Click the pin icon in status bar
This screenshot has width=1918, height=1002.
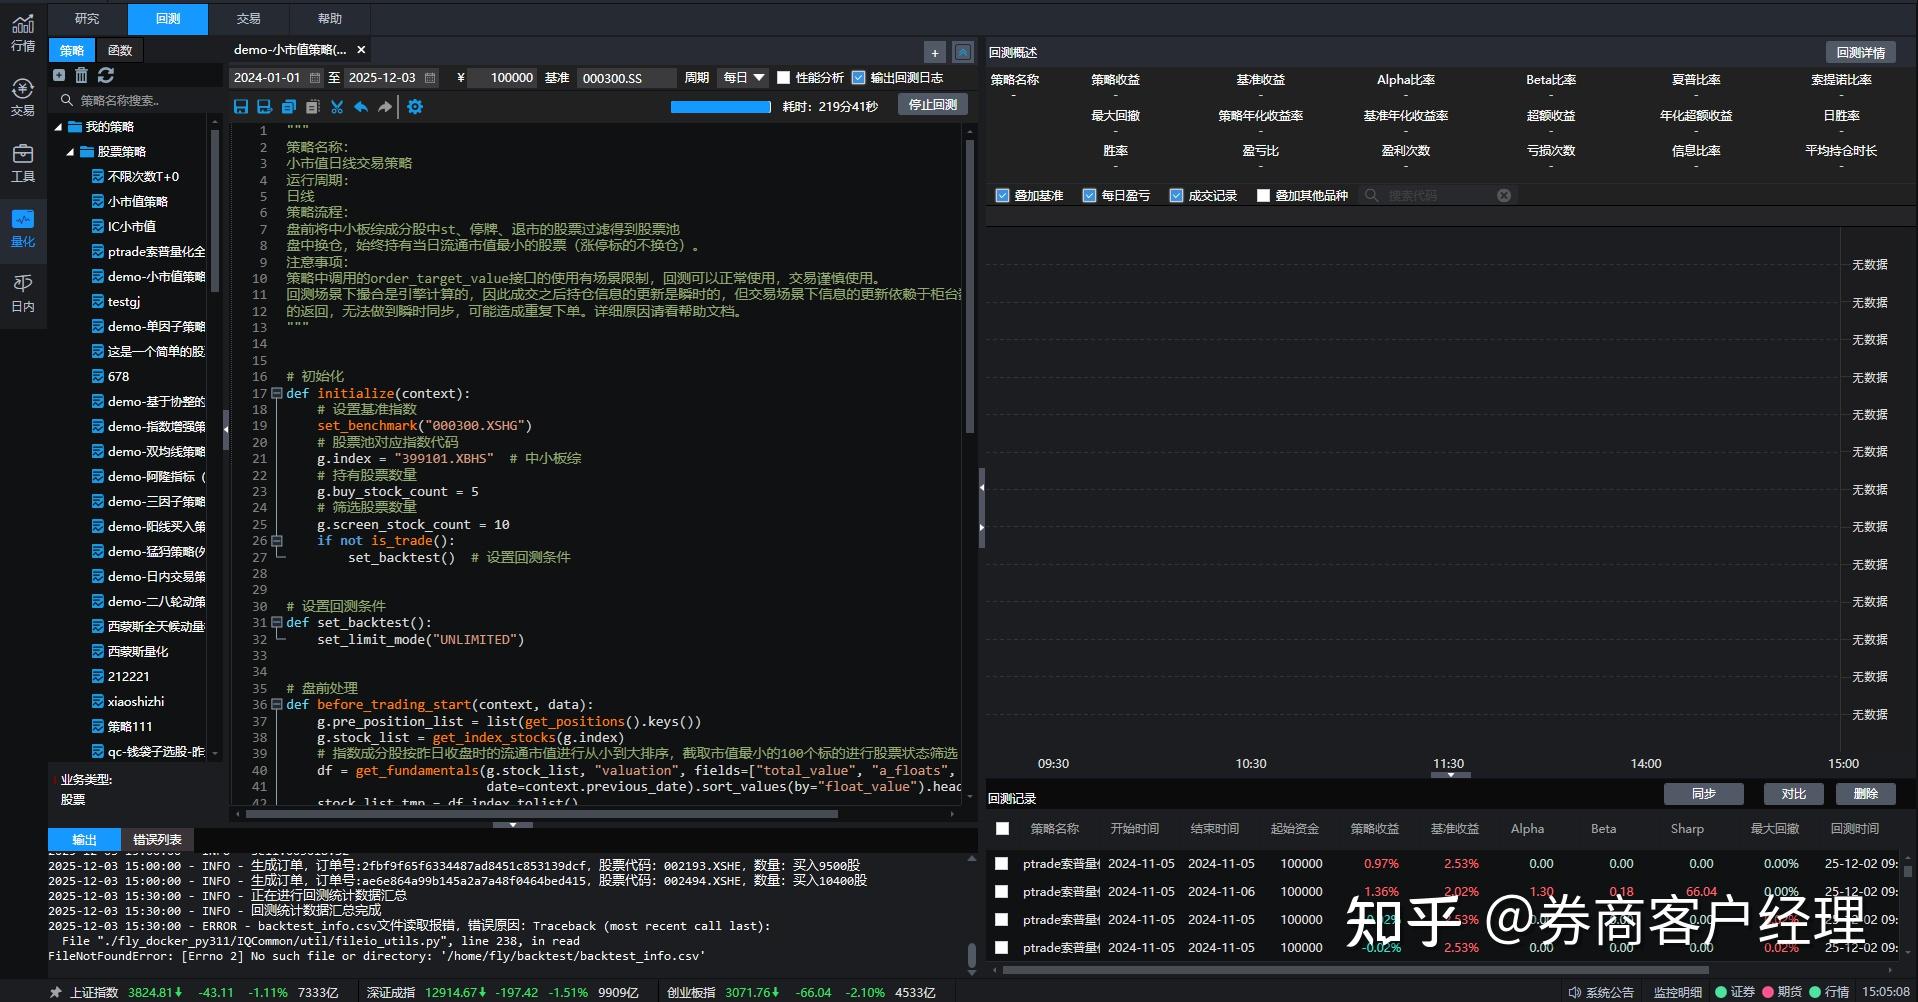point(56,992)
